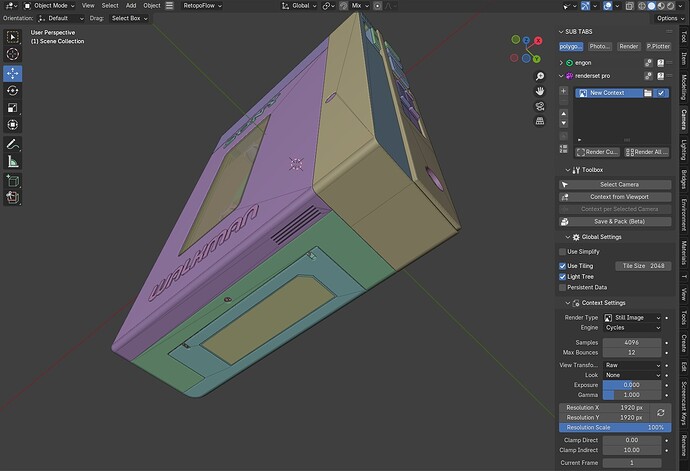
Task: Enable the Use Simplify checkbox
Action: 562,252
